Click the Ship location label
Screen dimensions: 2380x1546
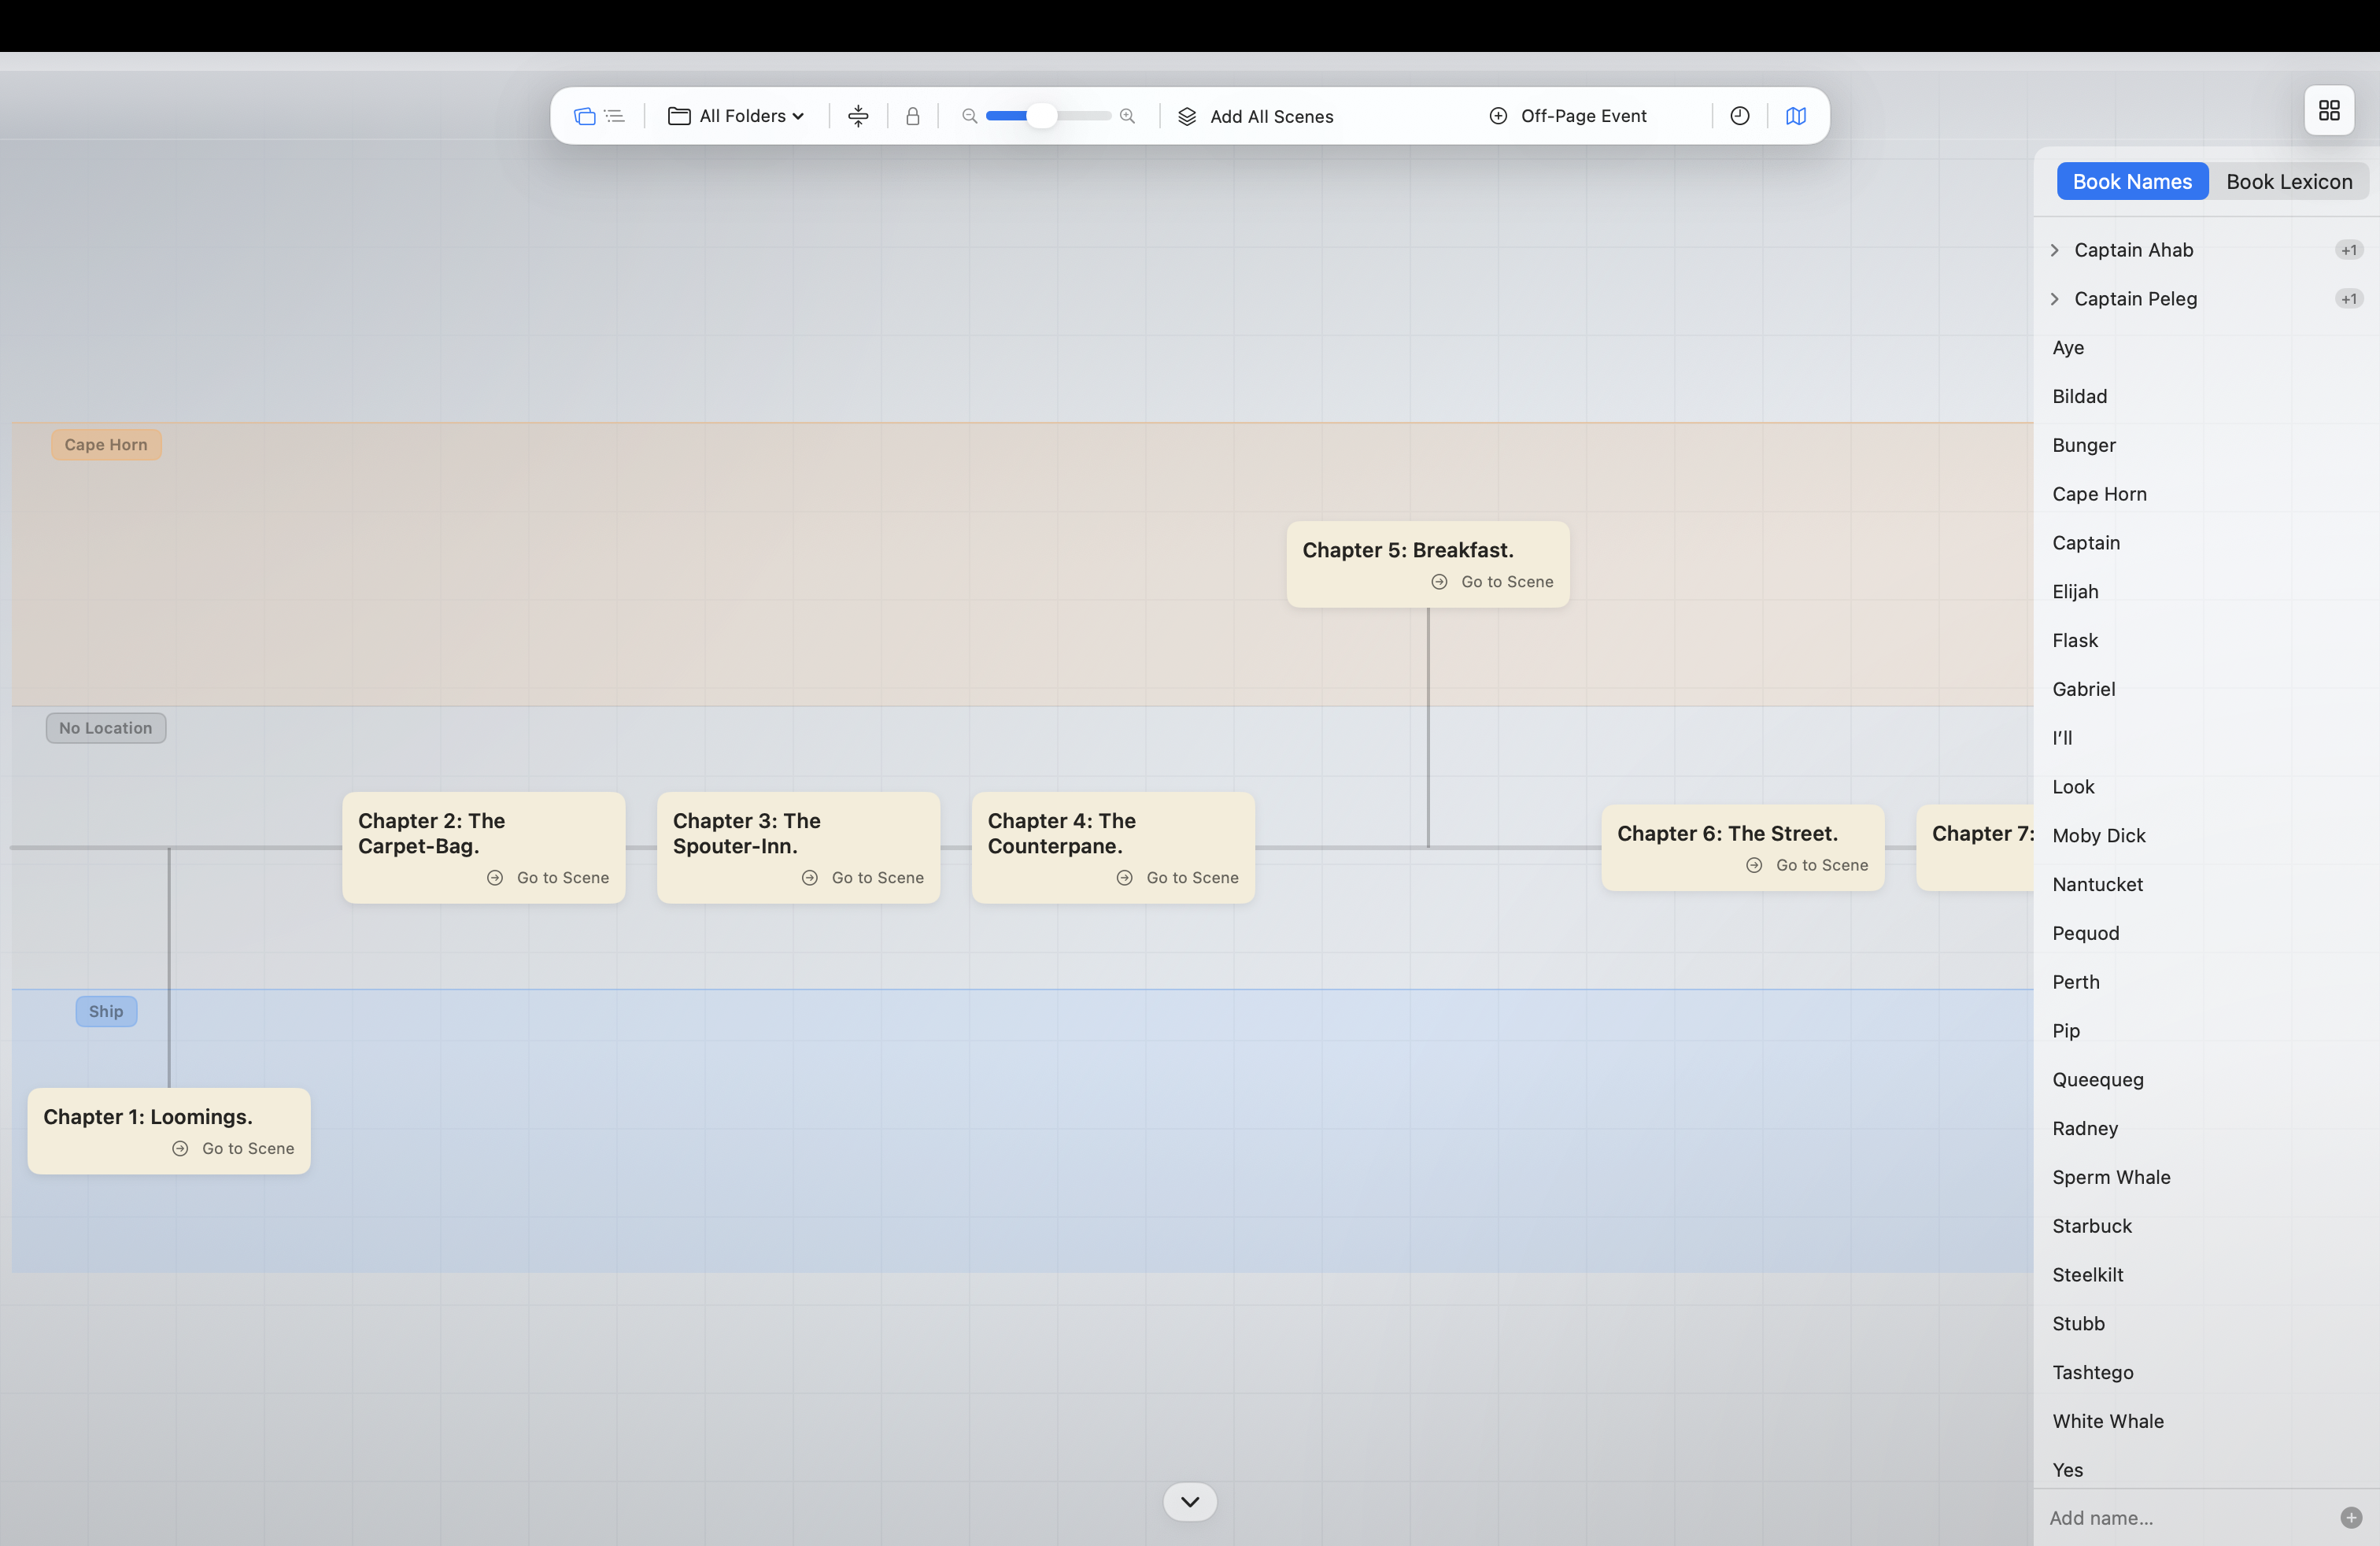106,1011
